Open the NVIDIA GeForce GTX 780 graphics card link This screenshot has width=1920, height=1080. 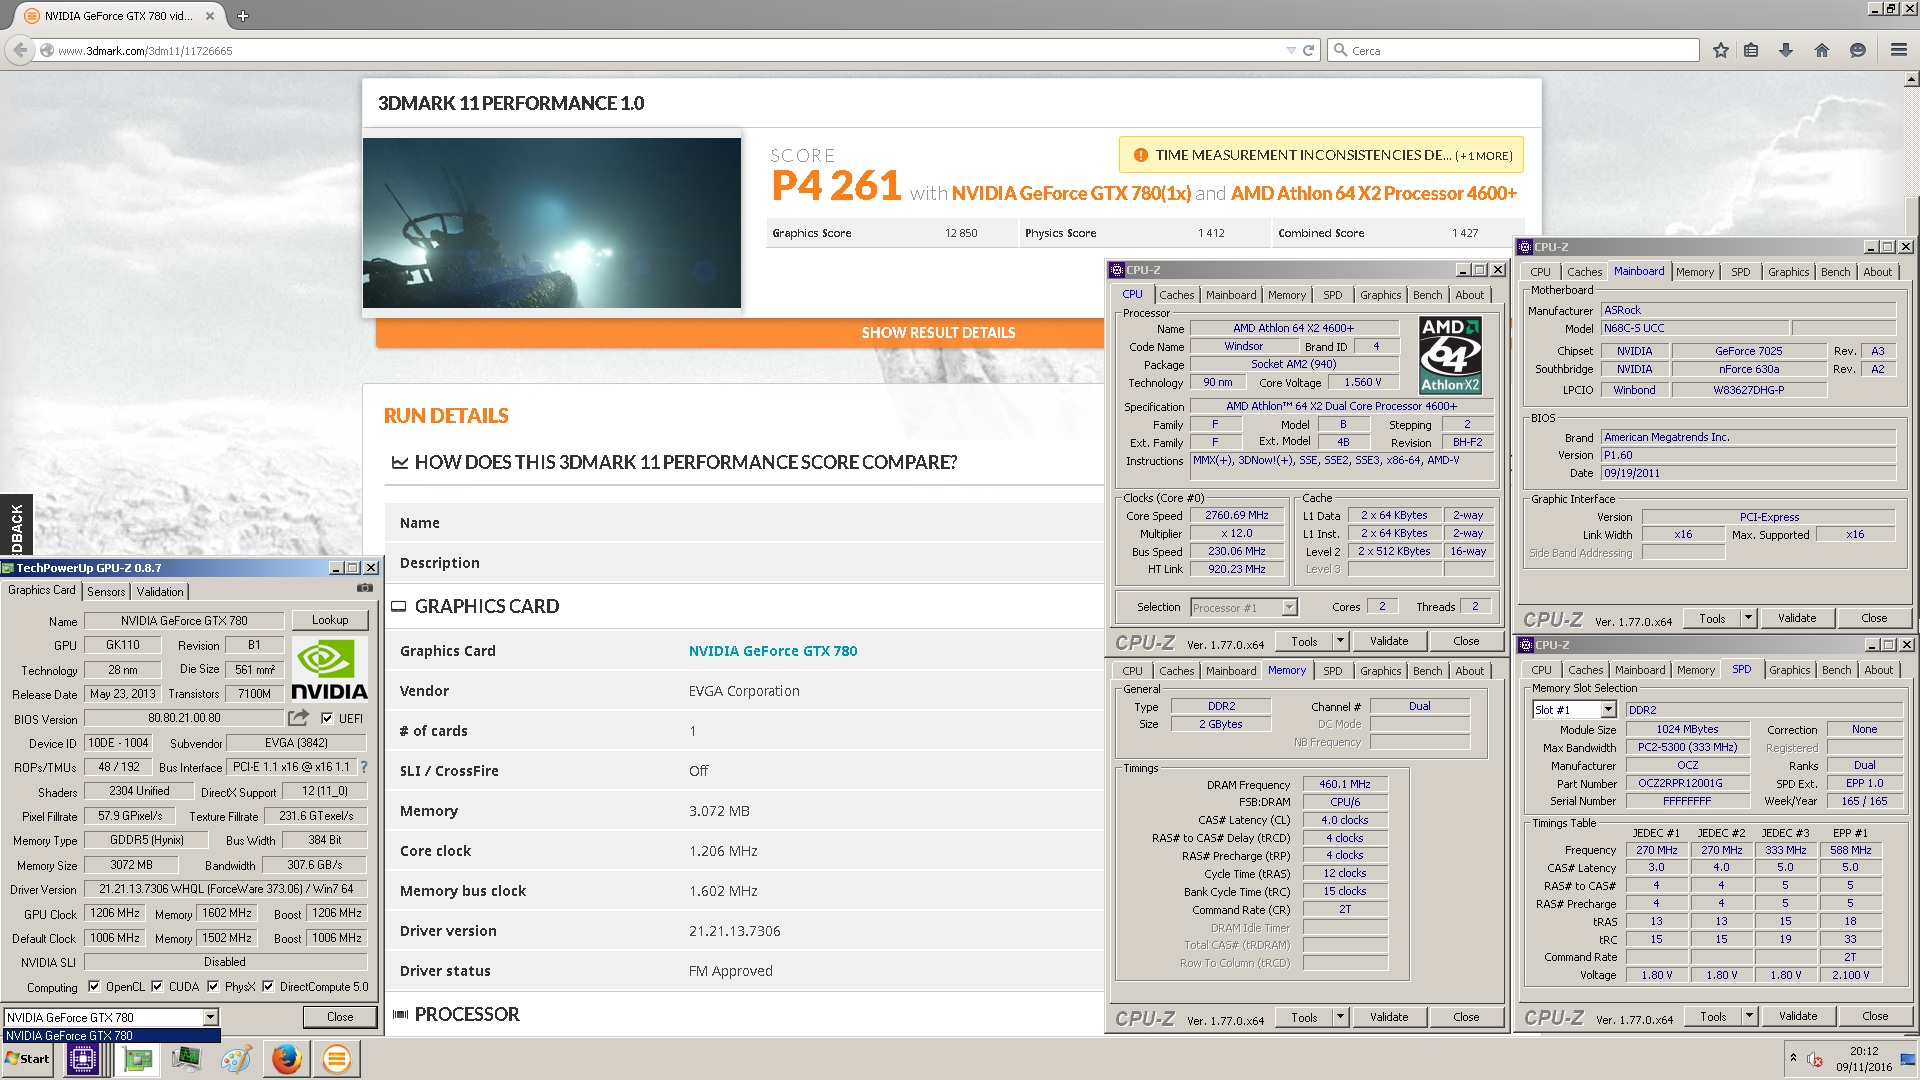coord(773,651)
